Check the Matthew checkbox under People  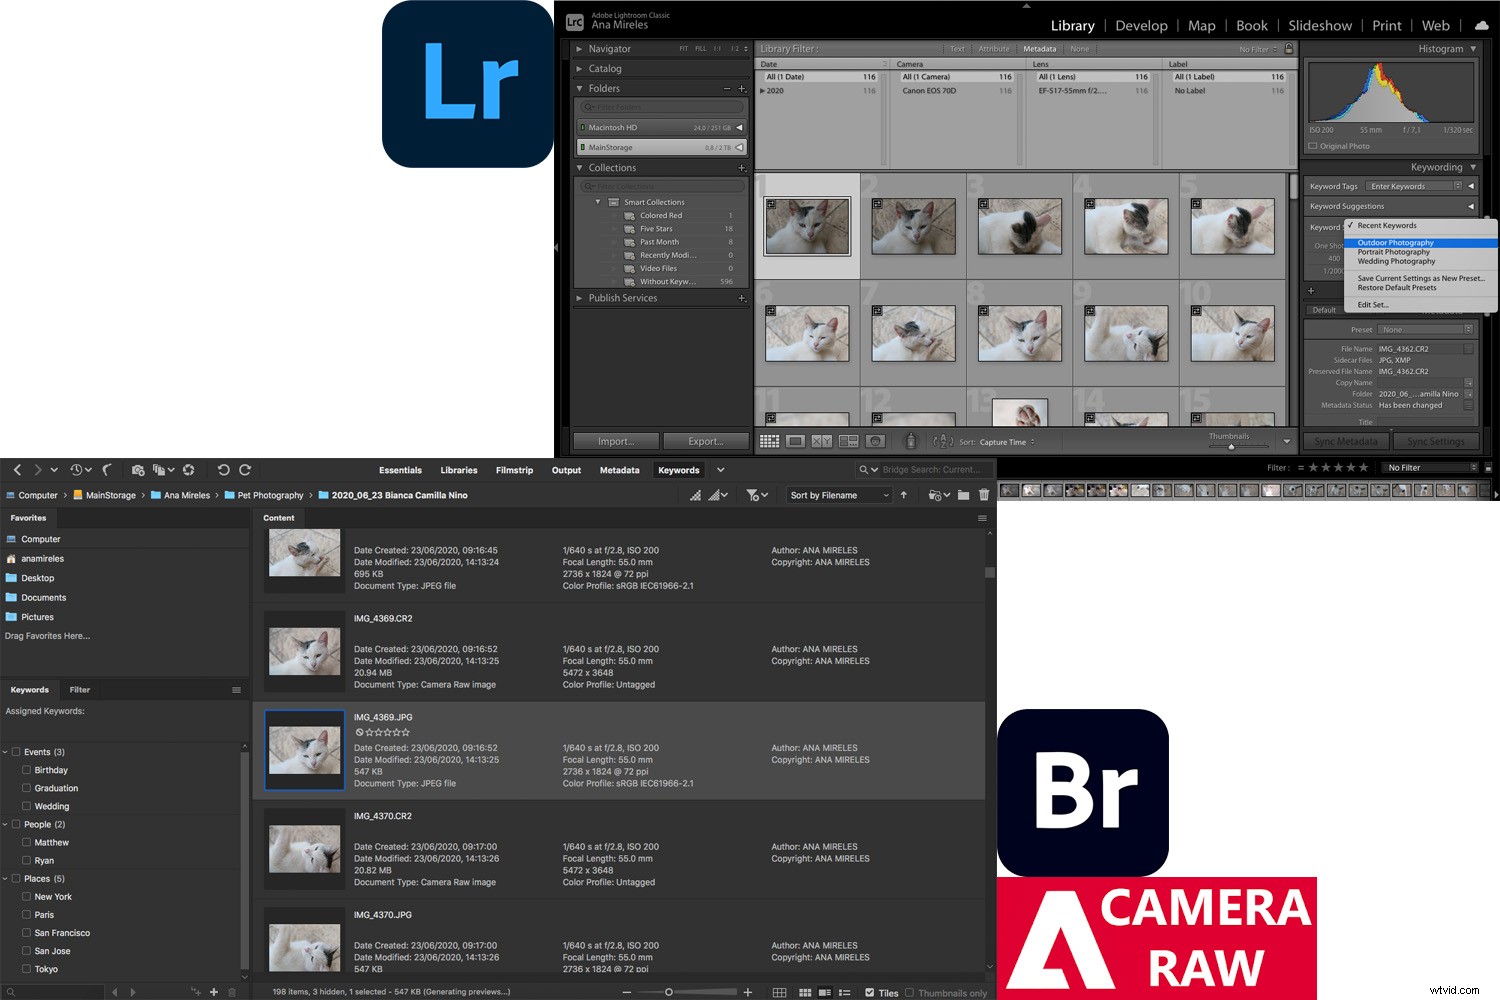pos(27,842)
